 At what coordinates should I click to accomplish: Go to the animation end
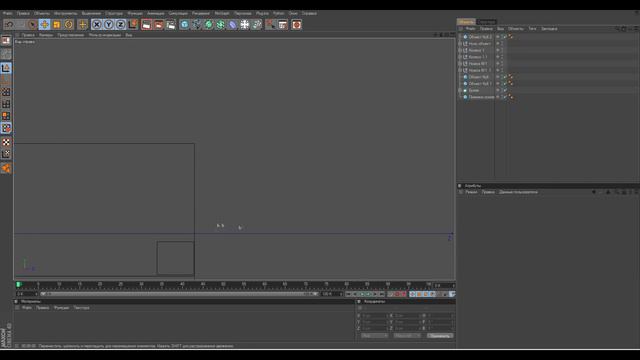(382, 294)
